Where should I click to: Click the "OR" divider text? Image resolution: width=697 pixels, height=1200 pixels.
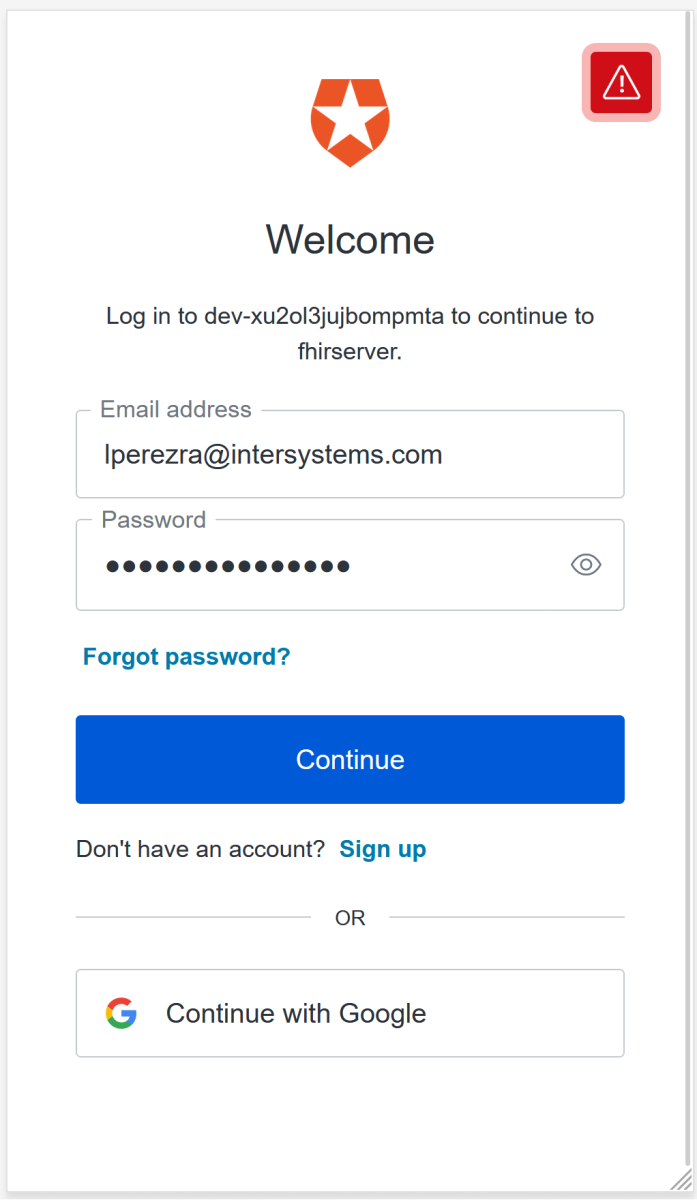[x=350, y=918]
